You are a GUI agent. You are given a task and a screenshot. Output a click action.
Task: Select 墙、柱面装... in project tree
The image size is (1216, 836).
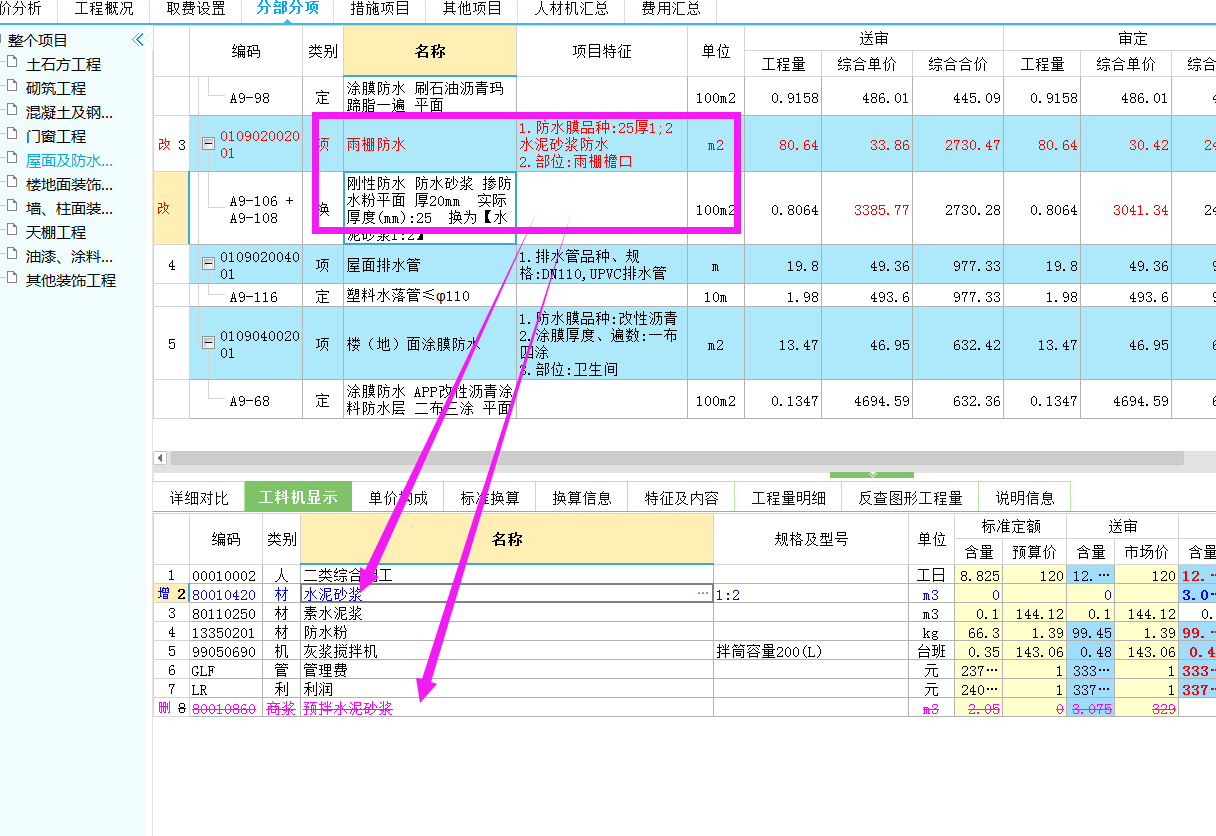[x=69, y=208]
